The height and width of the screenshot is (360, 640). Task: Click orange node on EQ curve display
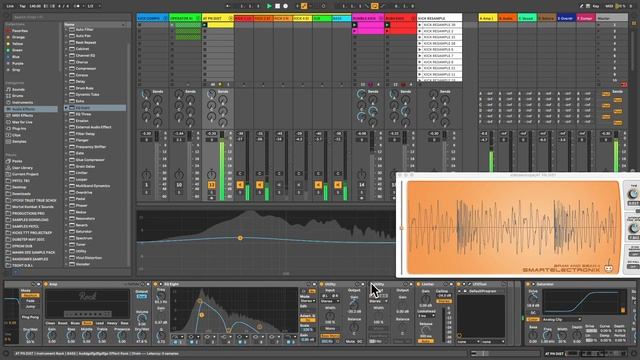[240, 238]
